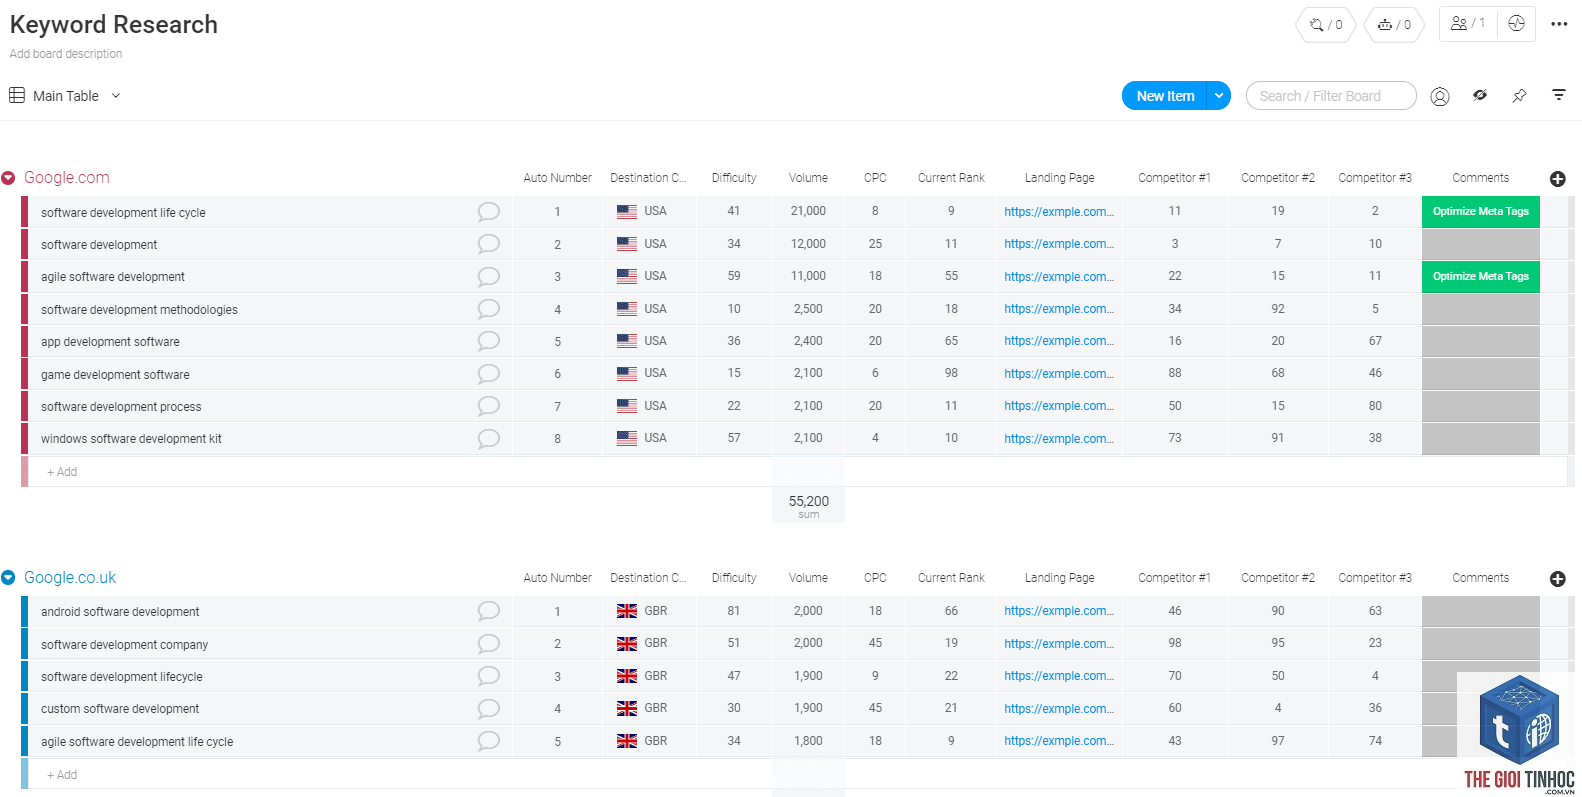Image resolution: width=1582 pixels, height=797 pixels.
Task: Open the Google.co.uk group title
Action: pyautogui.click(x=70, y=578)
